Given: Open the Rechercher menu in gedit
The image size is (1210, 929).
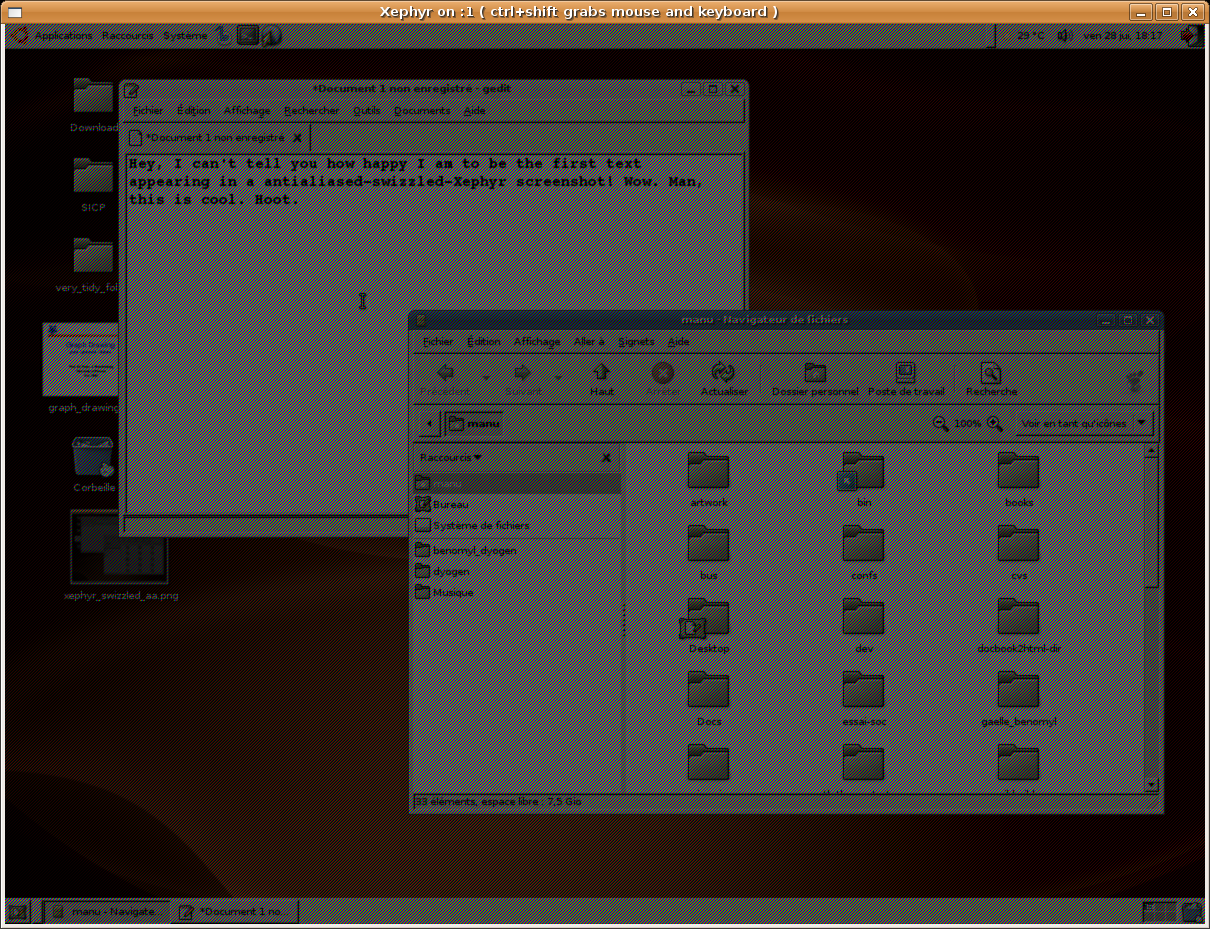Looking at the screenshot, I should (x=311, y=111).
